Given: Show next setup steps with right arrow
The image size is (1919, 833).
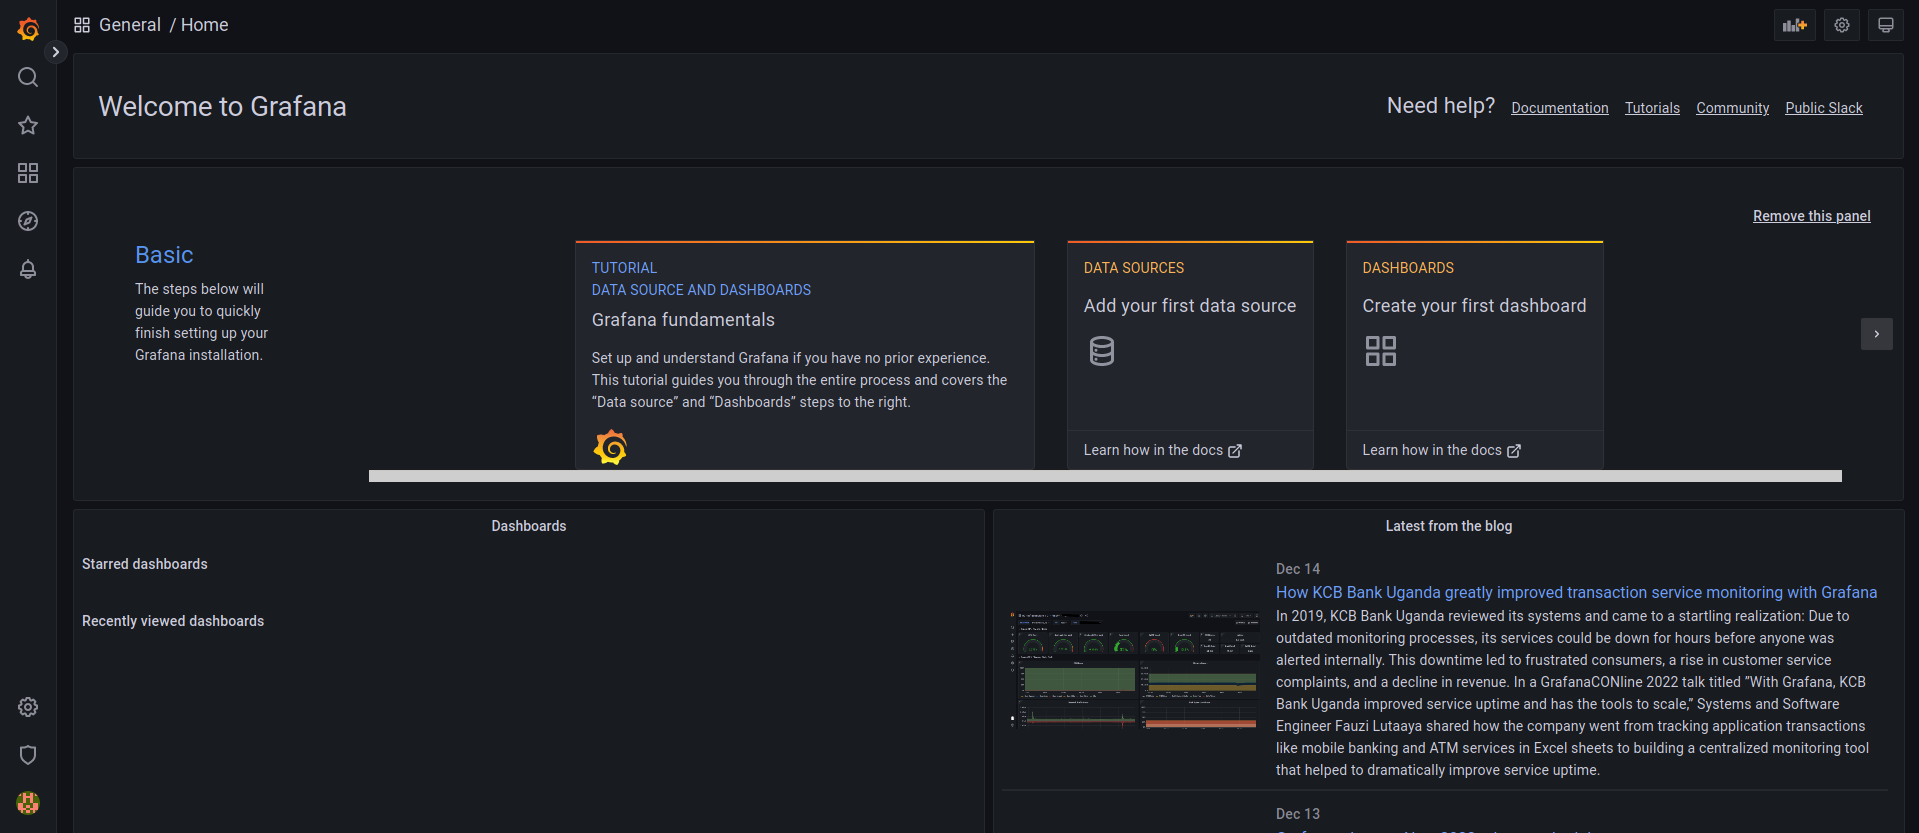Looking at the screenshot, I should [x=1876, y=334].
